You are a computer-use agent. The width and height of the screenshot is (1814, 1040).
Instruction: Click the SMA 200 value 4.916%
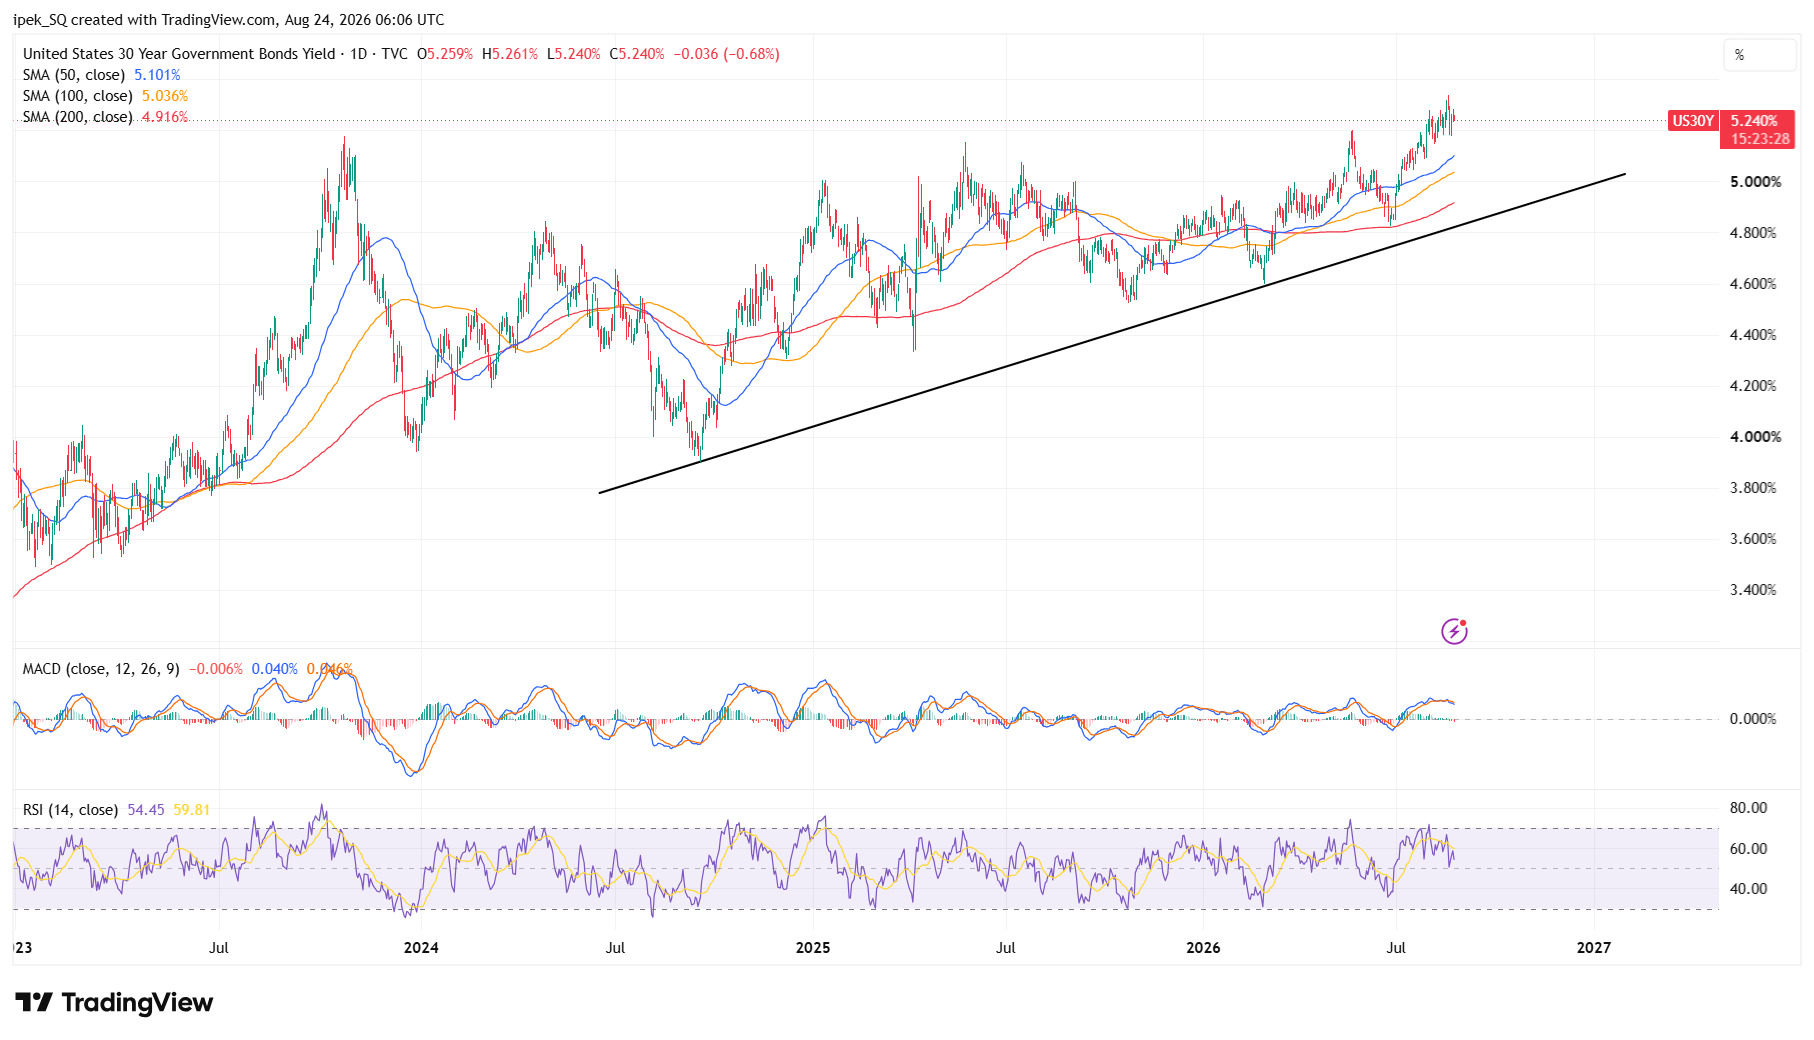pyautogui.click(x=165, y=117)
